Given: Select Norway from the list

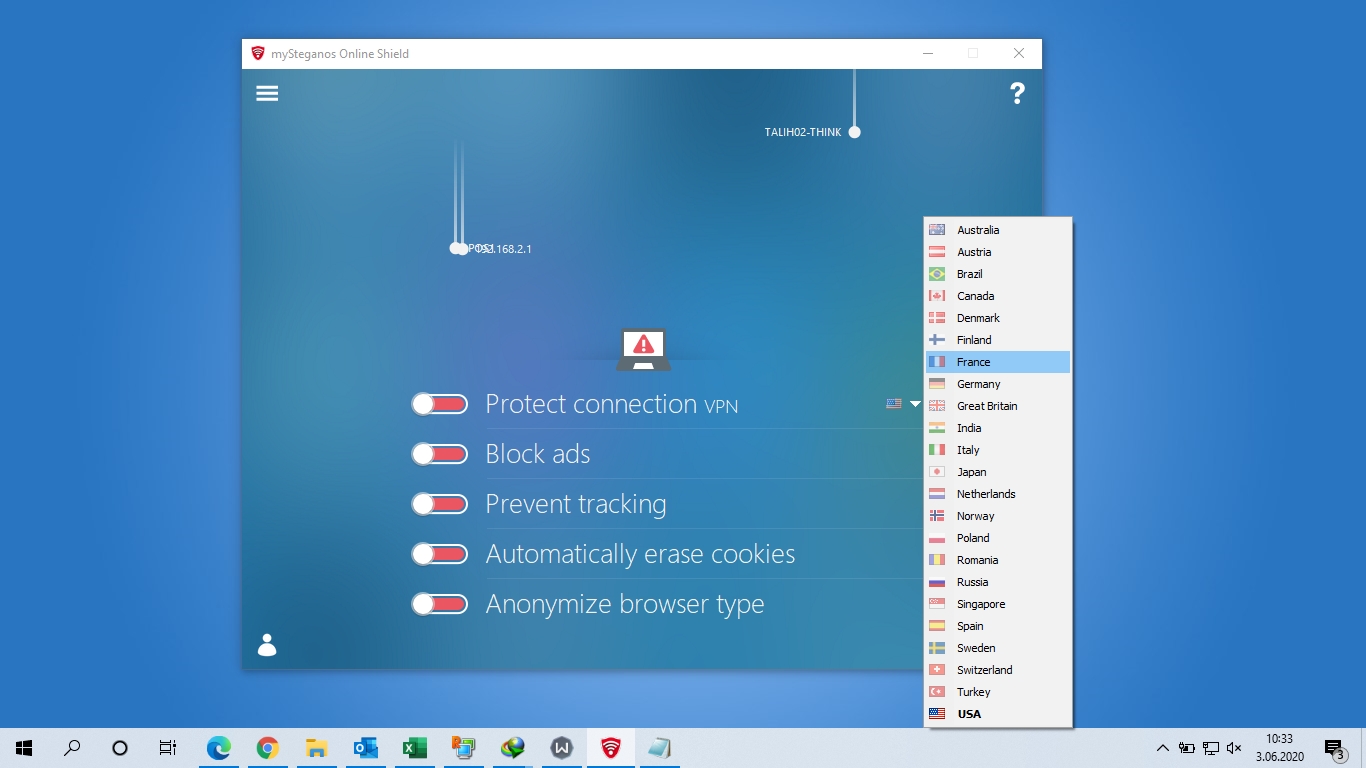Looking at the screenshot, I should point(998,516).
